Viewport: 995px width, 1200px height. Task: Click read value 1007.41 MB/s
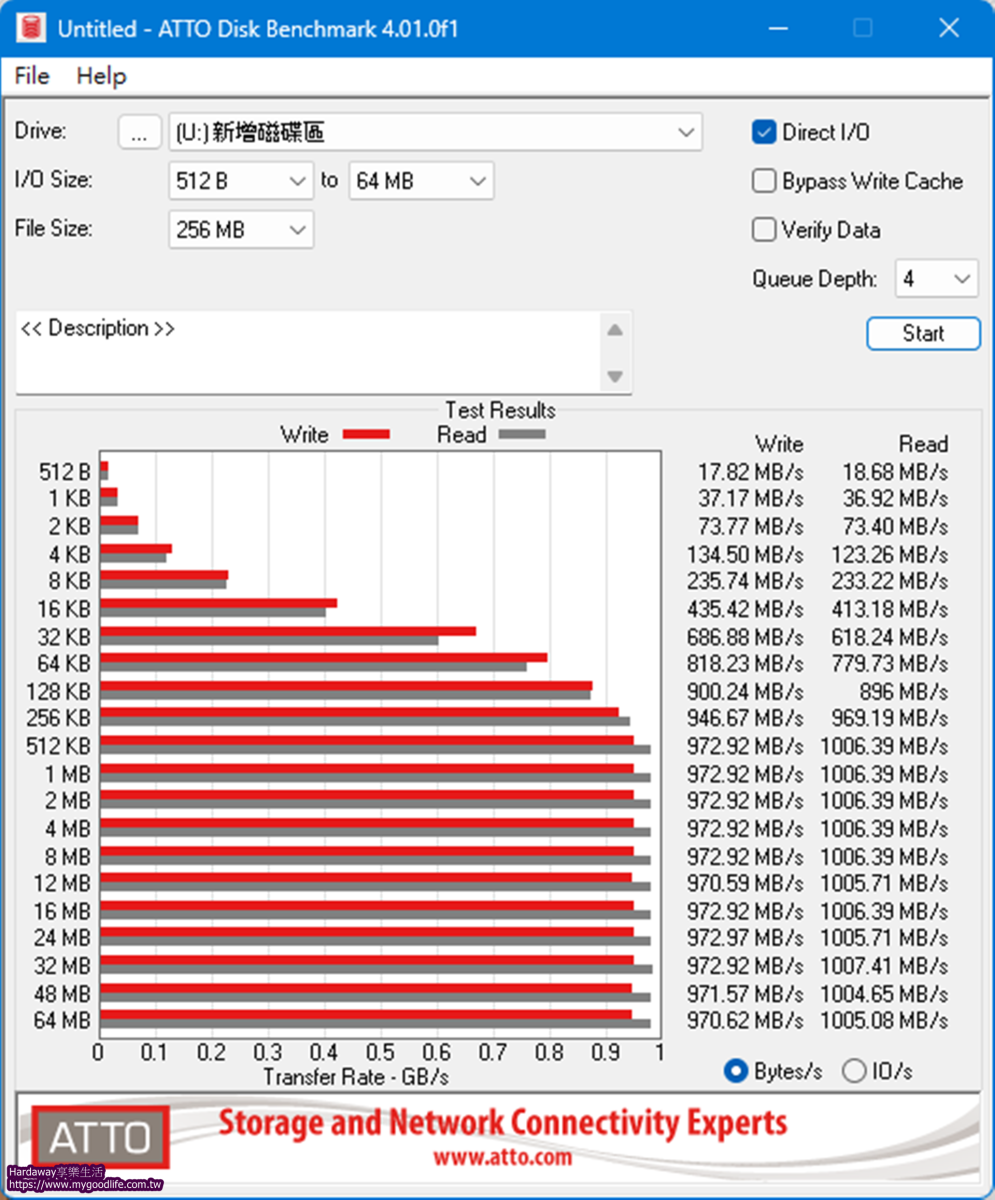click(884, 966)
